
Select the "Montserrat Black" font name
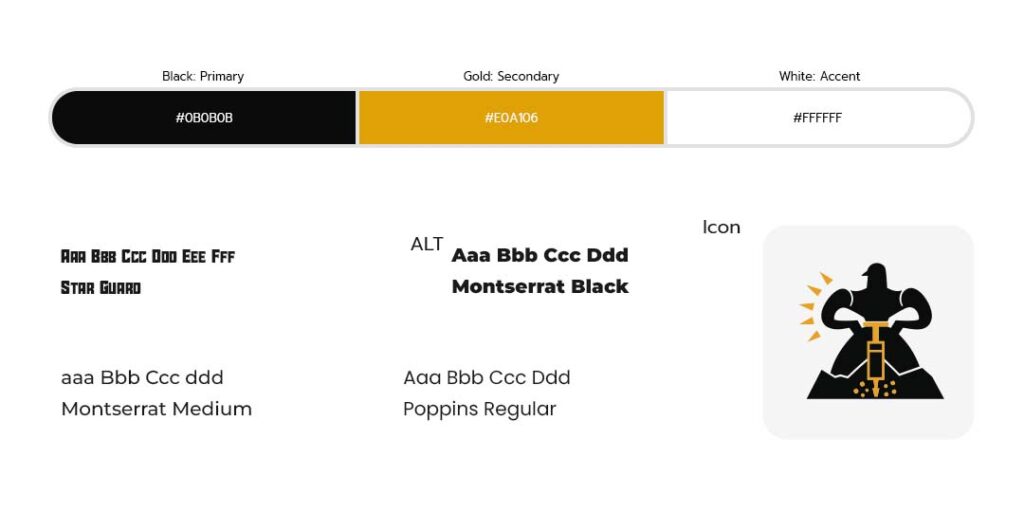click(540, 286)
